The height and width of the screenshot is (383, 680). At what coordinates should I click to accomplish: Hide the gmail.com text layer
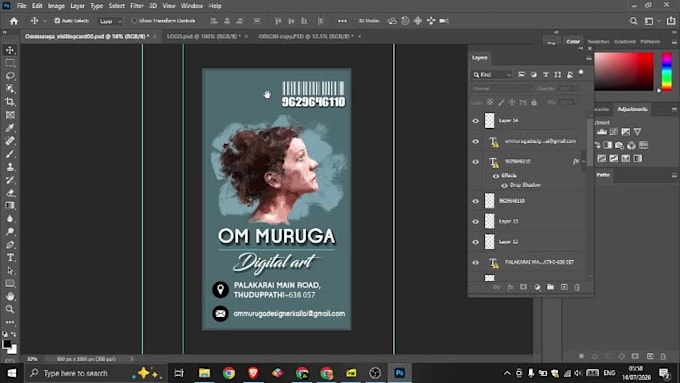click(476, 141)
